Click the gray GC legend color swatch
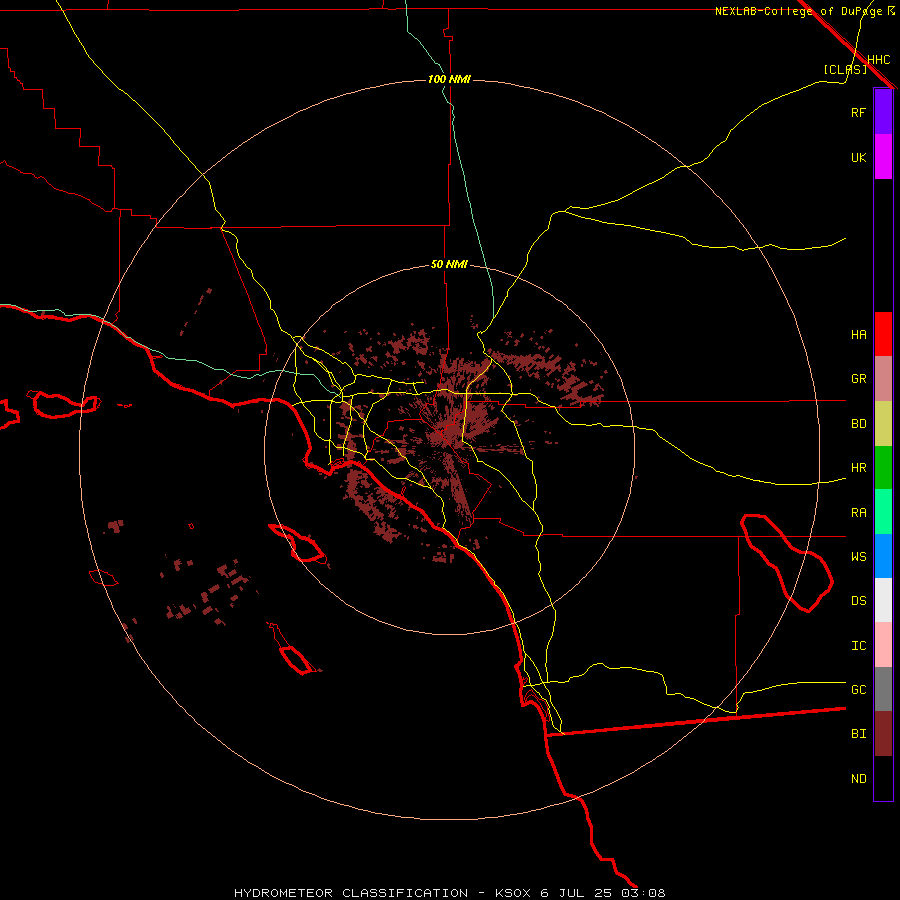The height and width of the screenshot is (900, 900). click(x=883, y=689)
